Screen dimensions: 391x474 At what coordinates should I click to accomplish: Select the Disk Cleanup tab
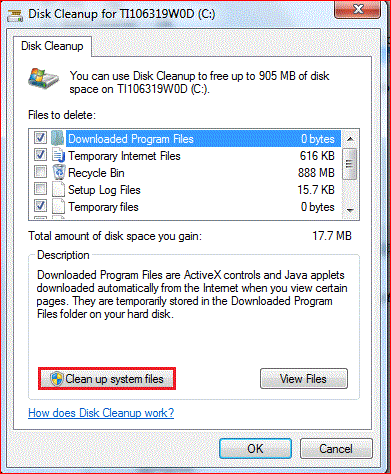52,46
